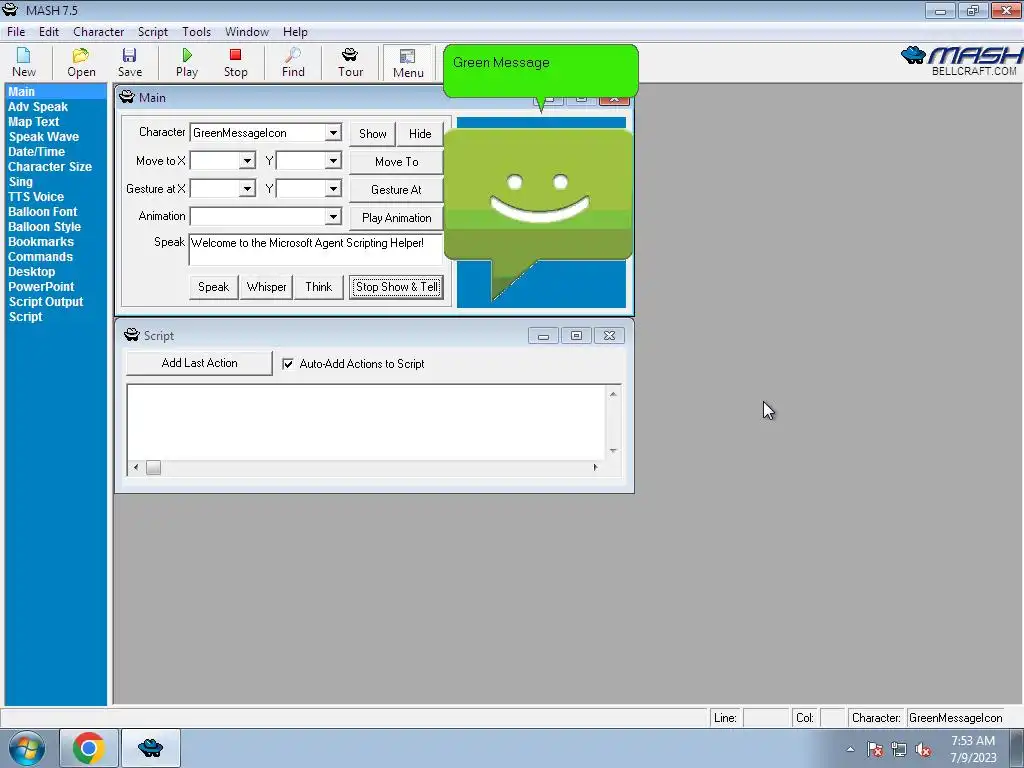The image size is (1024, 768).
Task: Open the Script menu
Action: 153,31
